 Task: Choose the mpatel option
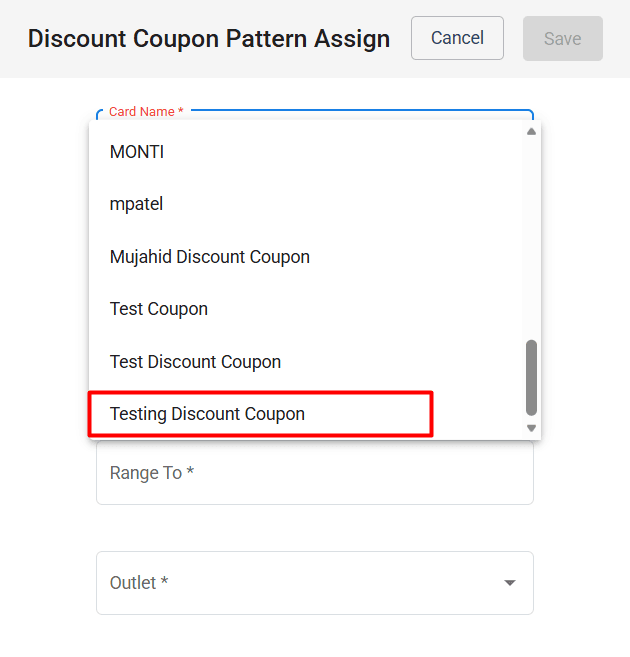pyautogui.click(x=136, y=204)
